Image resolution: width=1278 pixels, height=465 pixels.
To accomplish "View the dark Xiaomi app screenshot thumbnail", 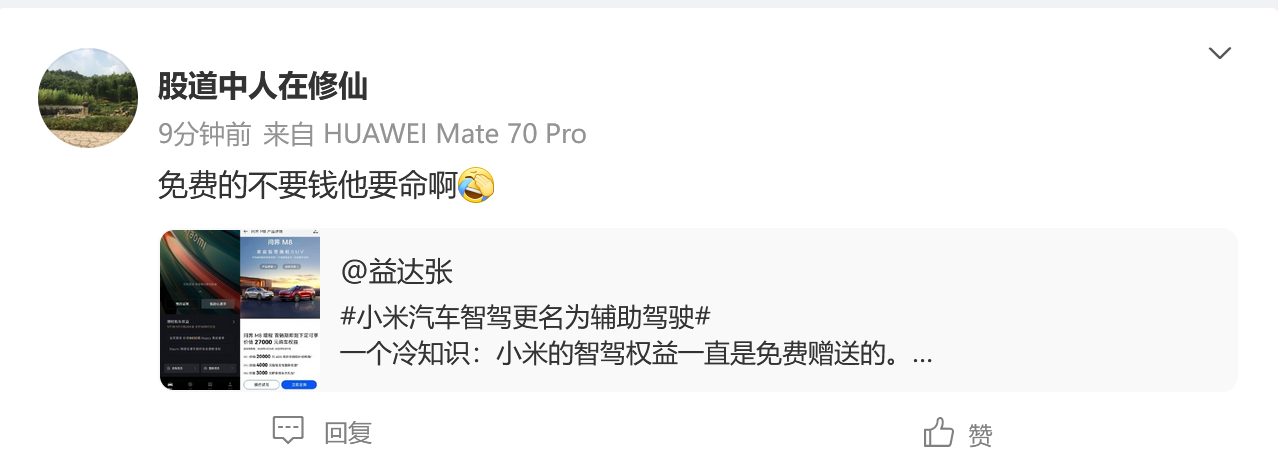I will 200,309.
